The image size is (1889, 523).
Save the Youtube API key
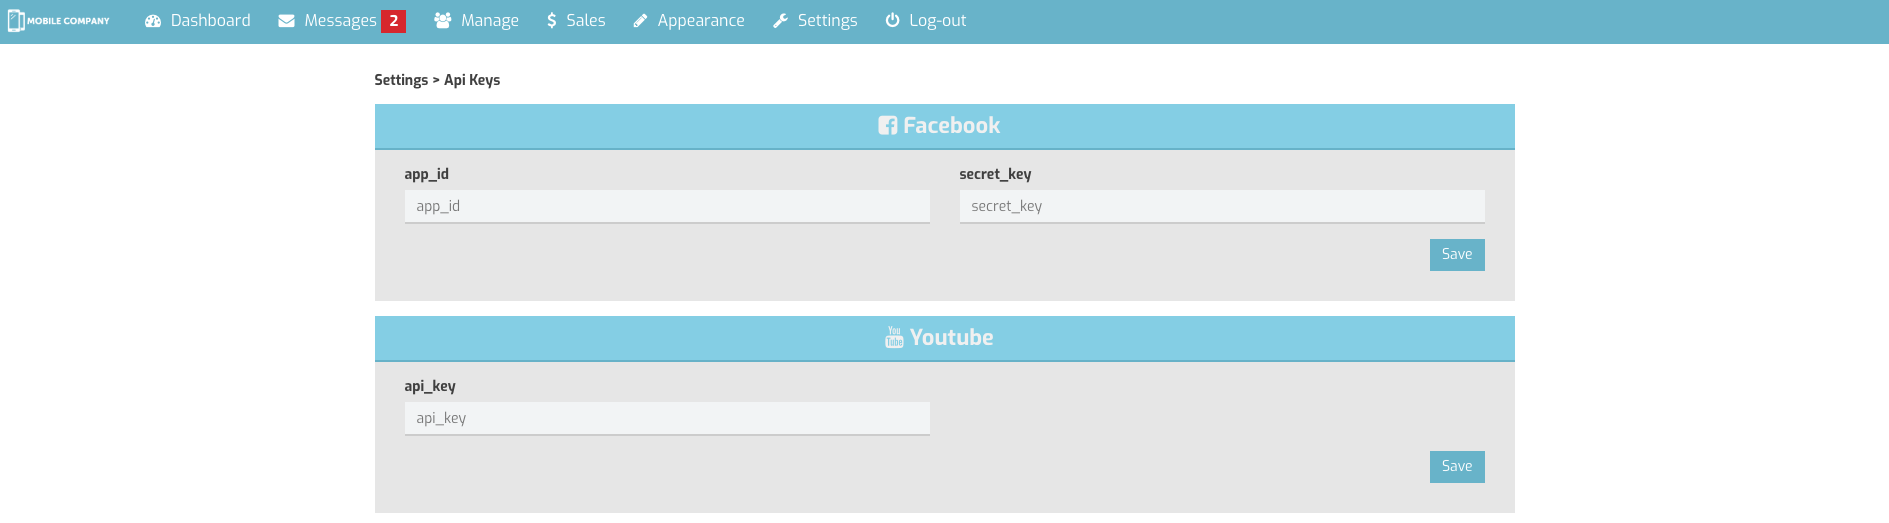coord(1456,467)
